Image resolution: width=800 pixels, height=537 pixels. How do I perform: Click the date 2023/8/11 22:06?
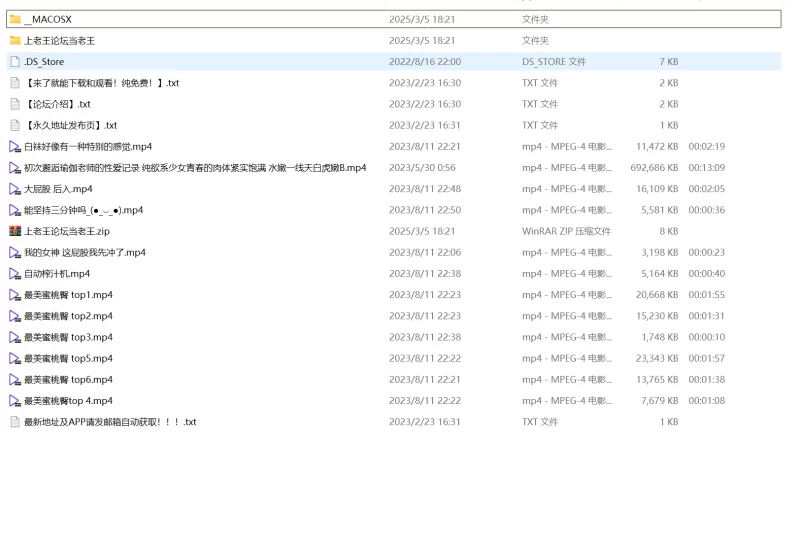425,252
